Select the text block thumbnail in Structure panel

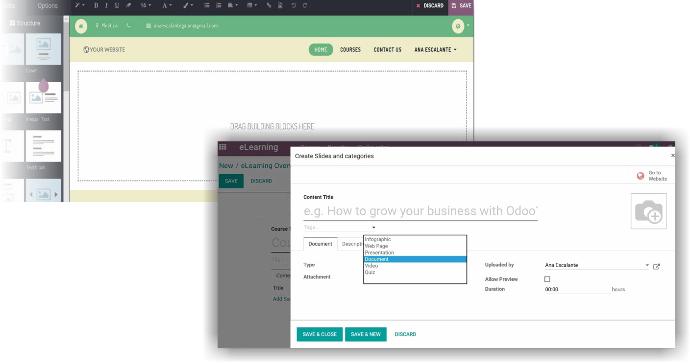[x=43, y=146]
